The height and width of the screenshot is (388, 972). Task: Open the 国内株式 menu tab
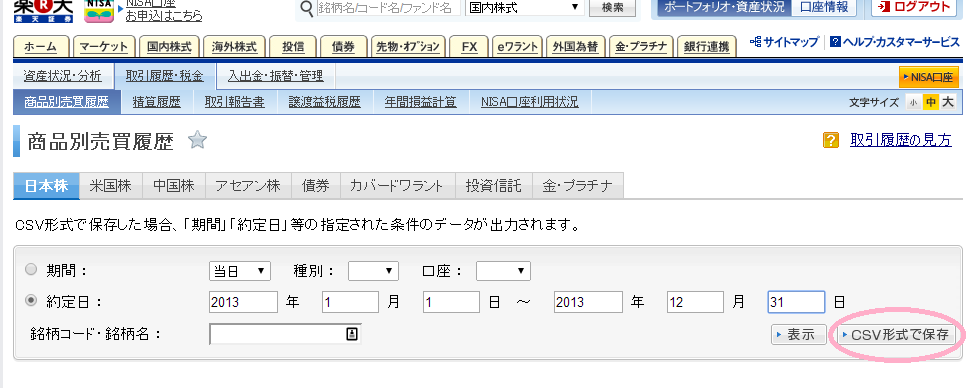169,46
